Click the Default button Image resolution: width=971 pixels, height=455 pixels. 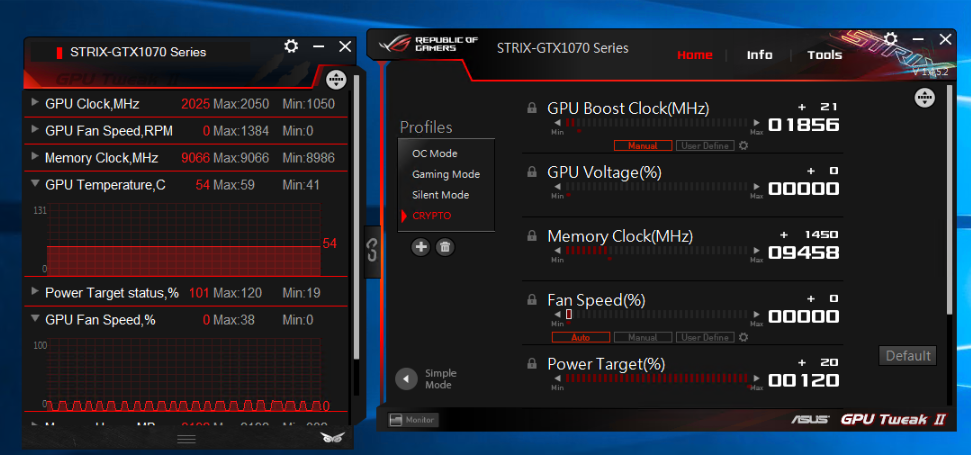[908, 355]
